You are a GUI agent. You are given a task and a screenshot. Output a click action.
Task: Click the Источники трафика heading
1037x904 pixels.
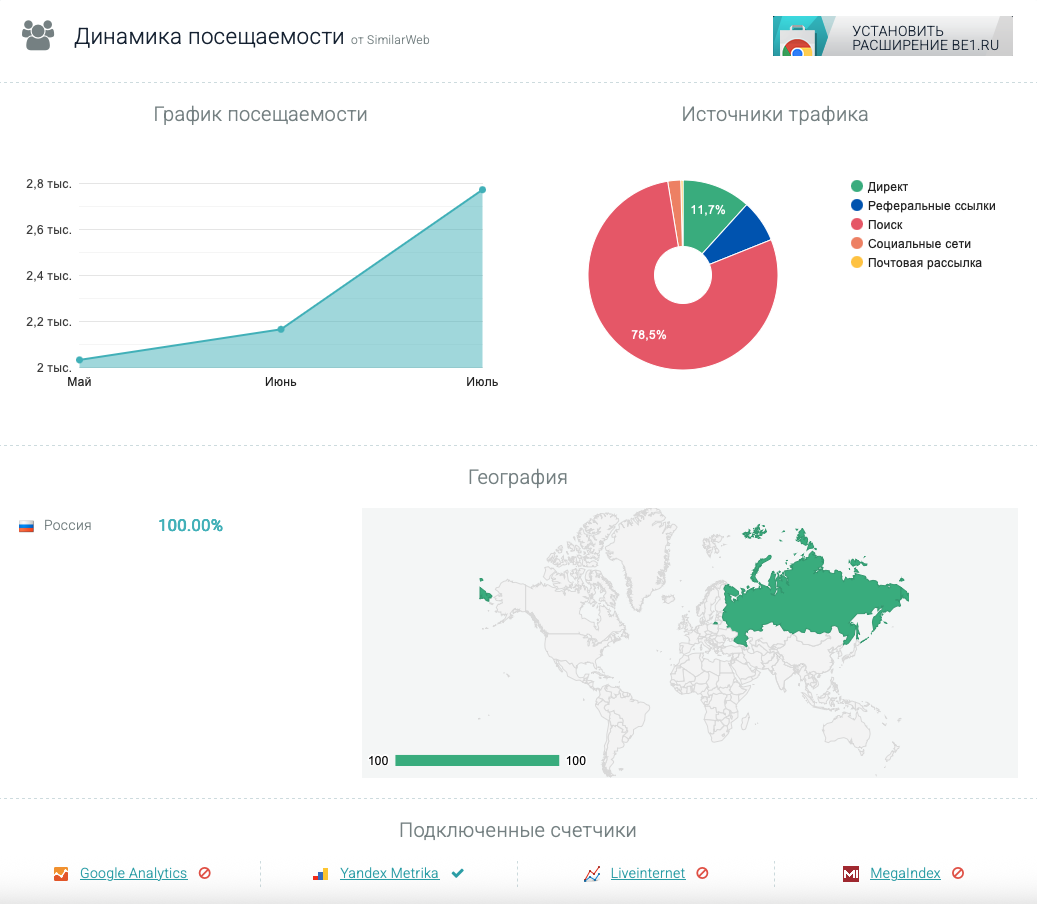click(x=774, y=114)
